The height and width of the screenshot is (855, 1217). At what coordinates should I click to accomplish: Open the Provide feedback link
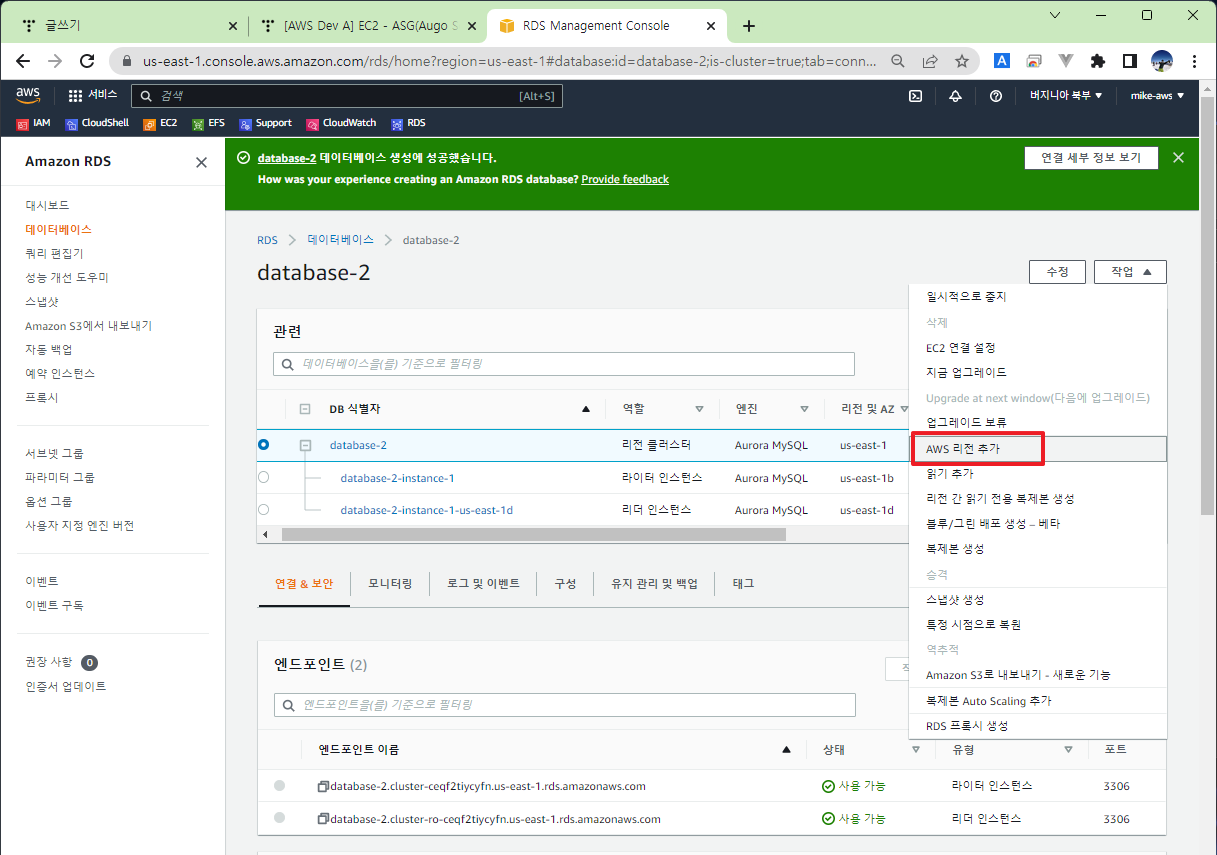coord(625,179)
